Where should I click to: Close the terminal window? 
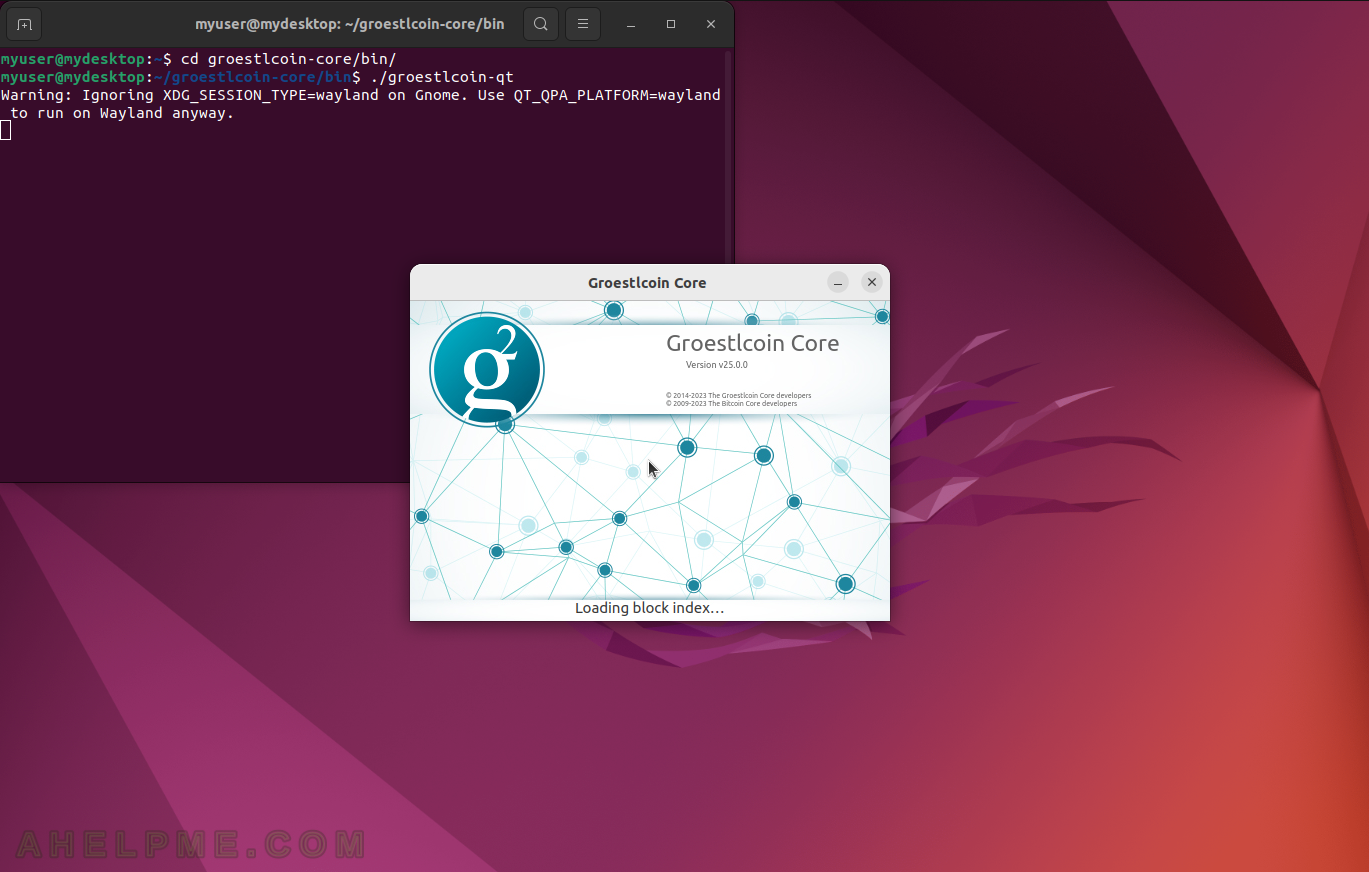click(711, 24)
